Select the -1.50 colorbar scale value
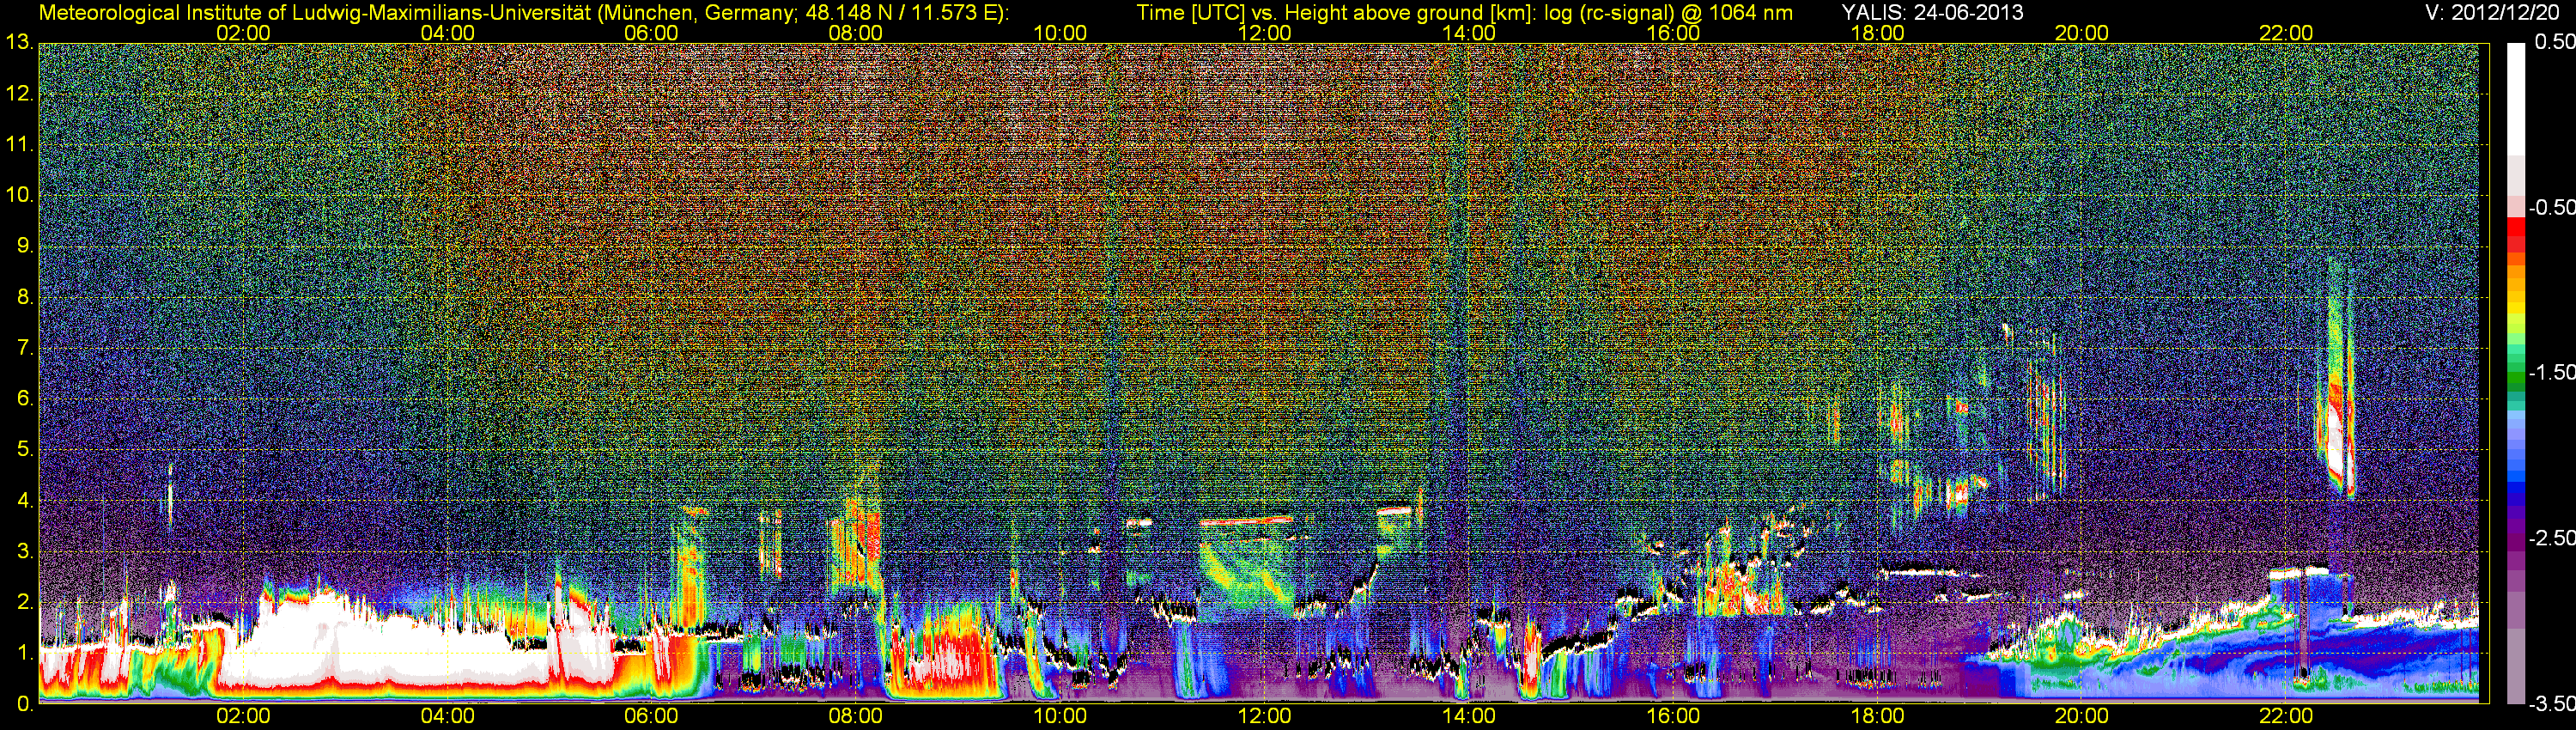 click(x=2551, y=372)
